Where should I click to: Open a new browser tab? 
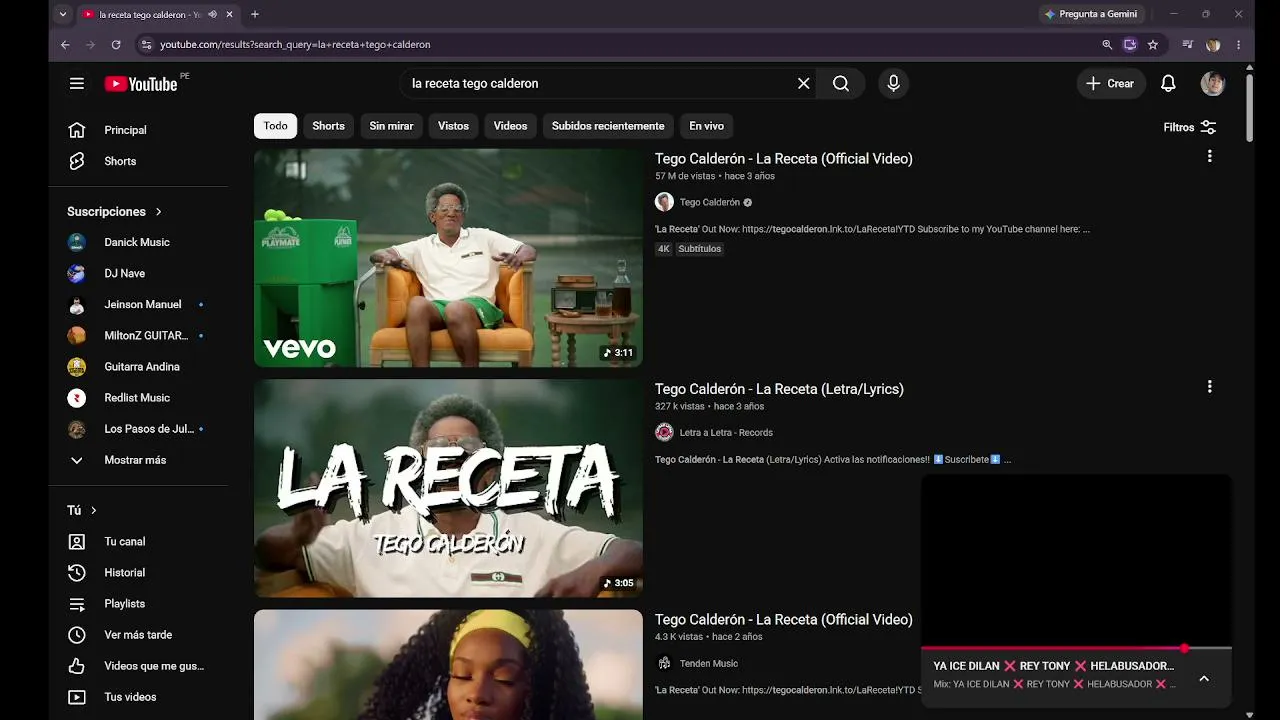pyautogui.click(x=255, y=14)
